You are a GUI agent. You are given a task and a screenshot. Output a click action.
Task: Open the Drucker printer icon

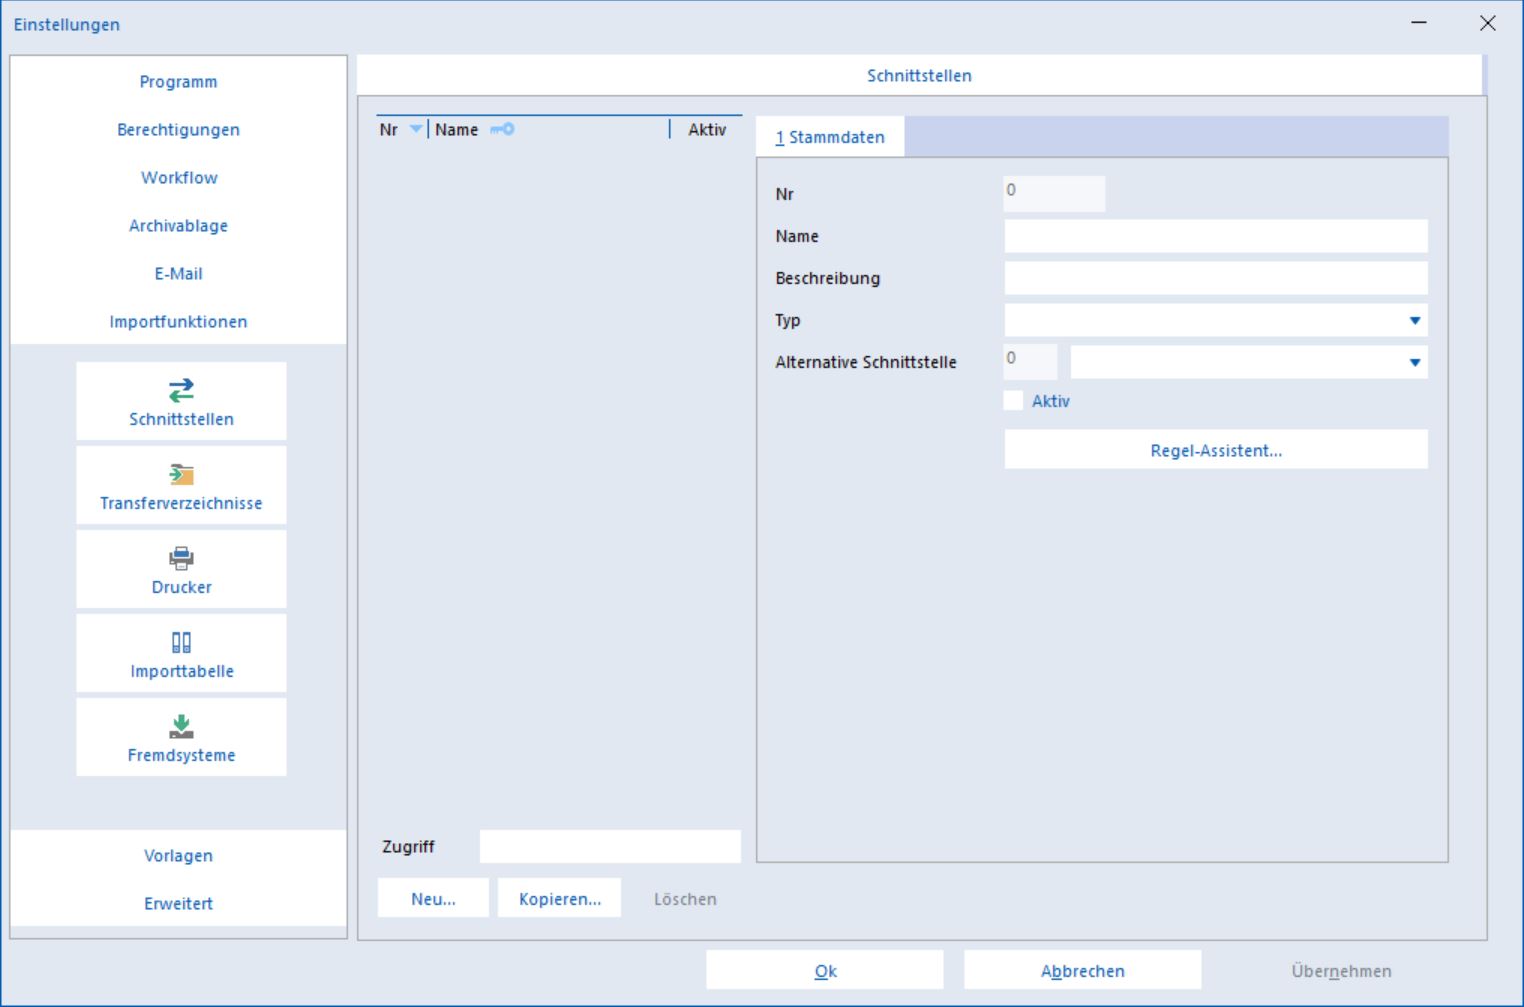click(181, 558)
